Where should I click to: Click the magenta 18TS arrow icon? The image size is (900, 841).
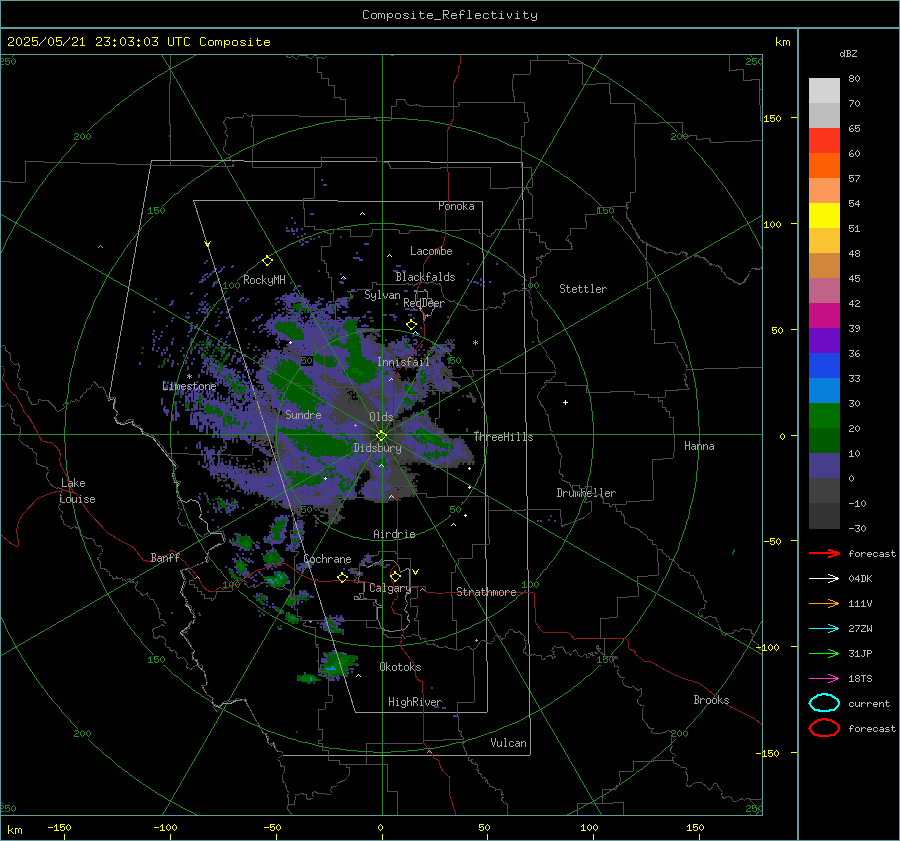click(x=824, y=678)
